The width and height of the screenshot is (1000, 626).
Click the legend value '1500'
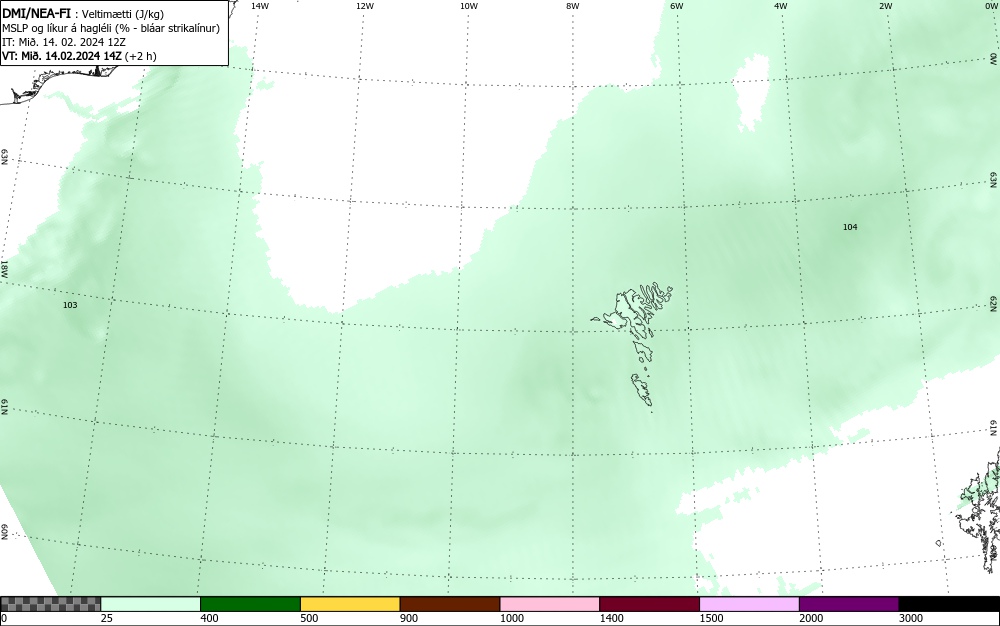coord(711,618)
